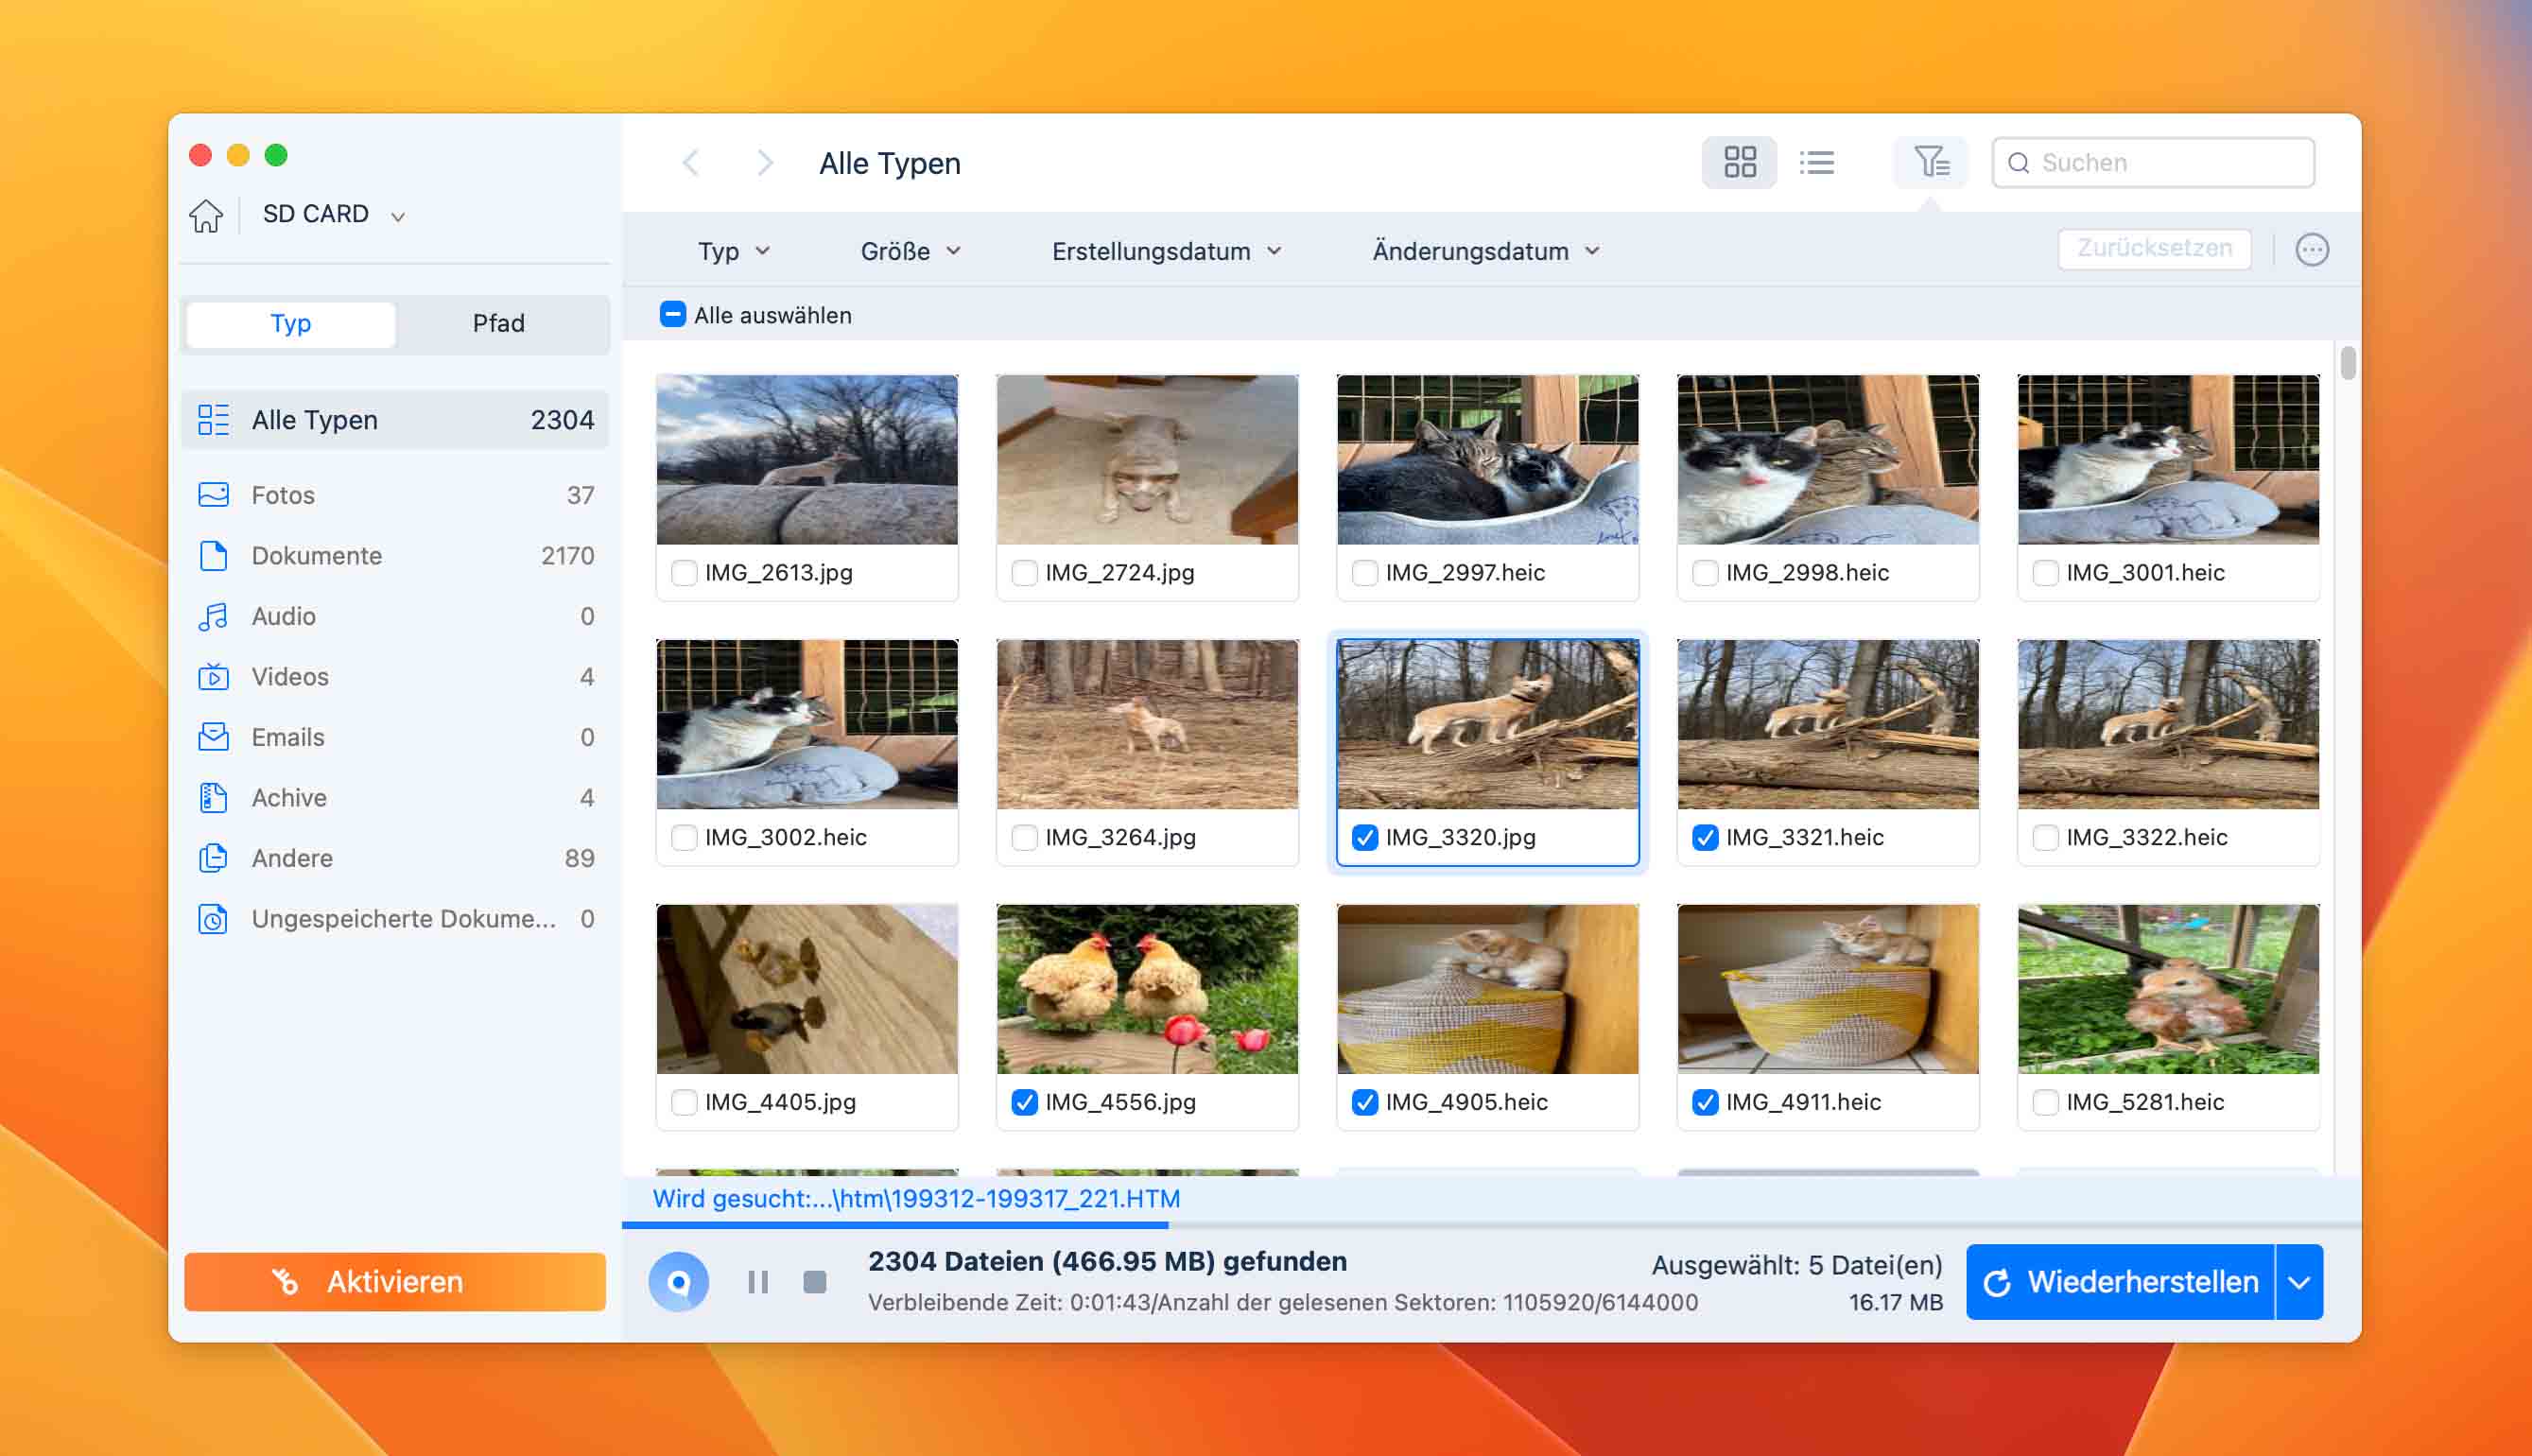Click the Aktivieren button
Image resolution: width=2532 pixels, height=1456 pixels.
coord(395,1281)
